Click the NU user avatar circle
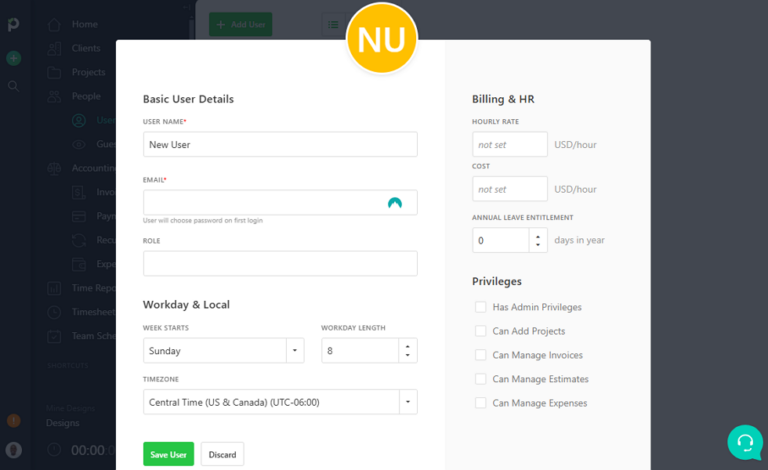The width and height of the screenshot is (768, 470). tap(381, 38)
